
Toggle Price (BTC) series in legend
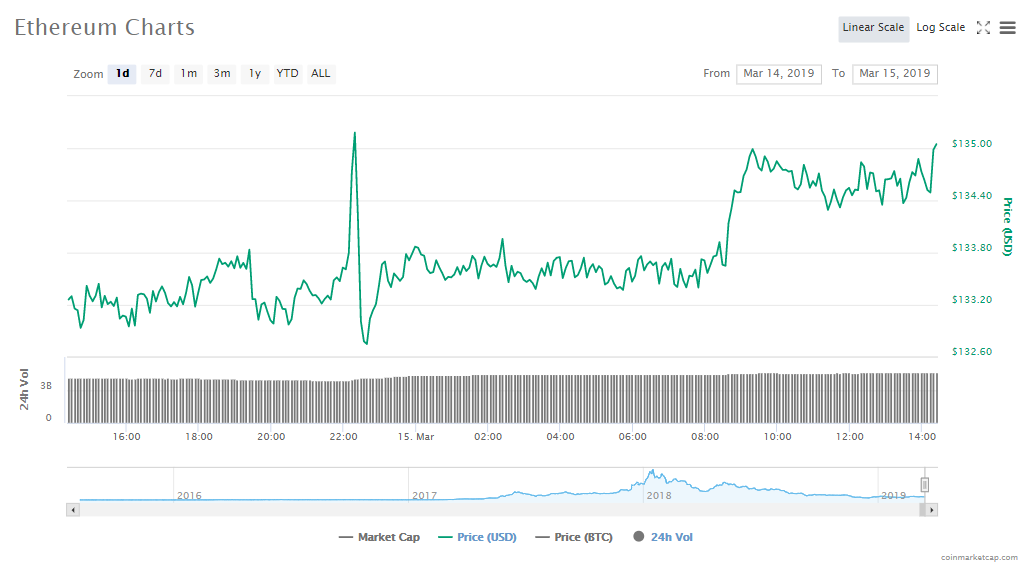coord(574,537)
